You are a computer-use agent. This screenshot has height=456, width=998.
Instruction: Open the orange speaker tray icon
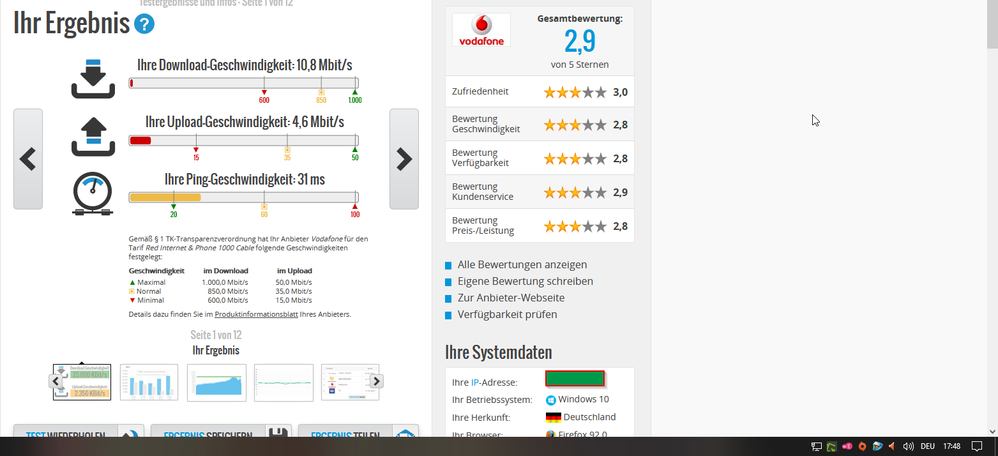892,446
